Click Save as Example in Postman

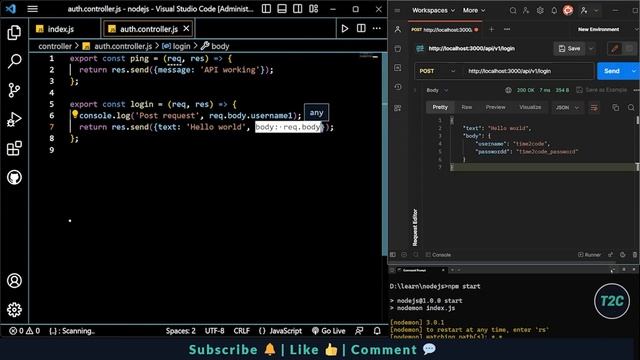602,90
